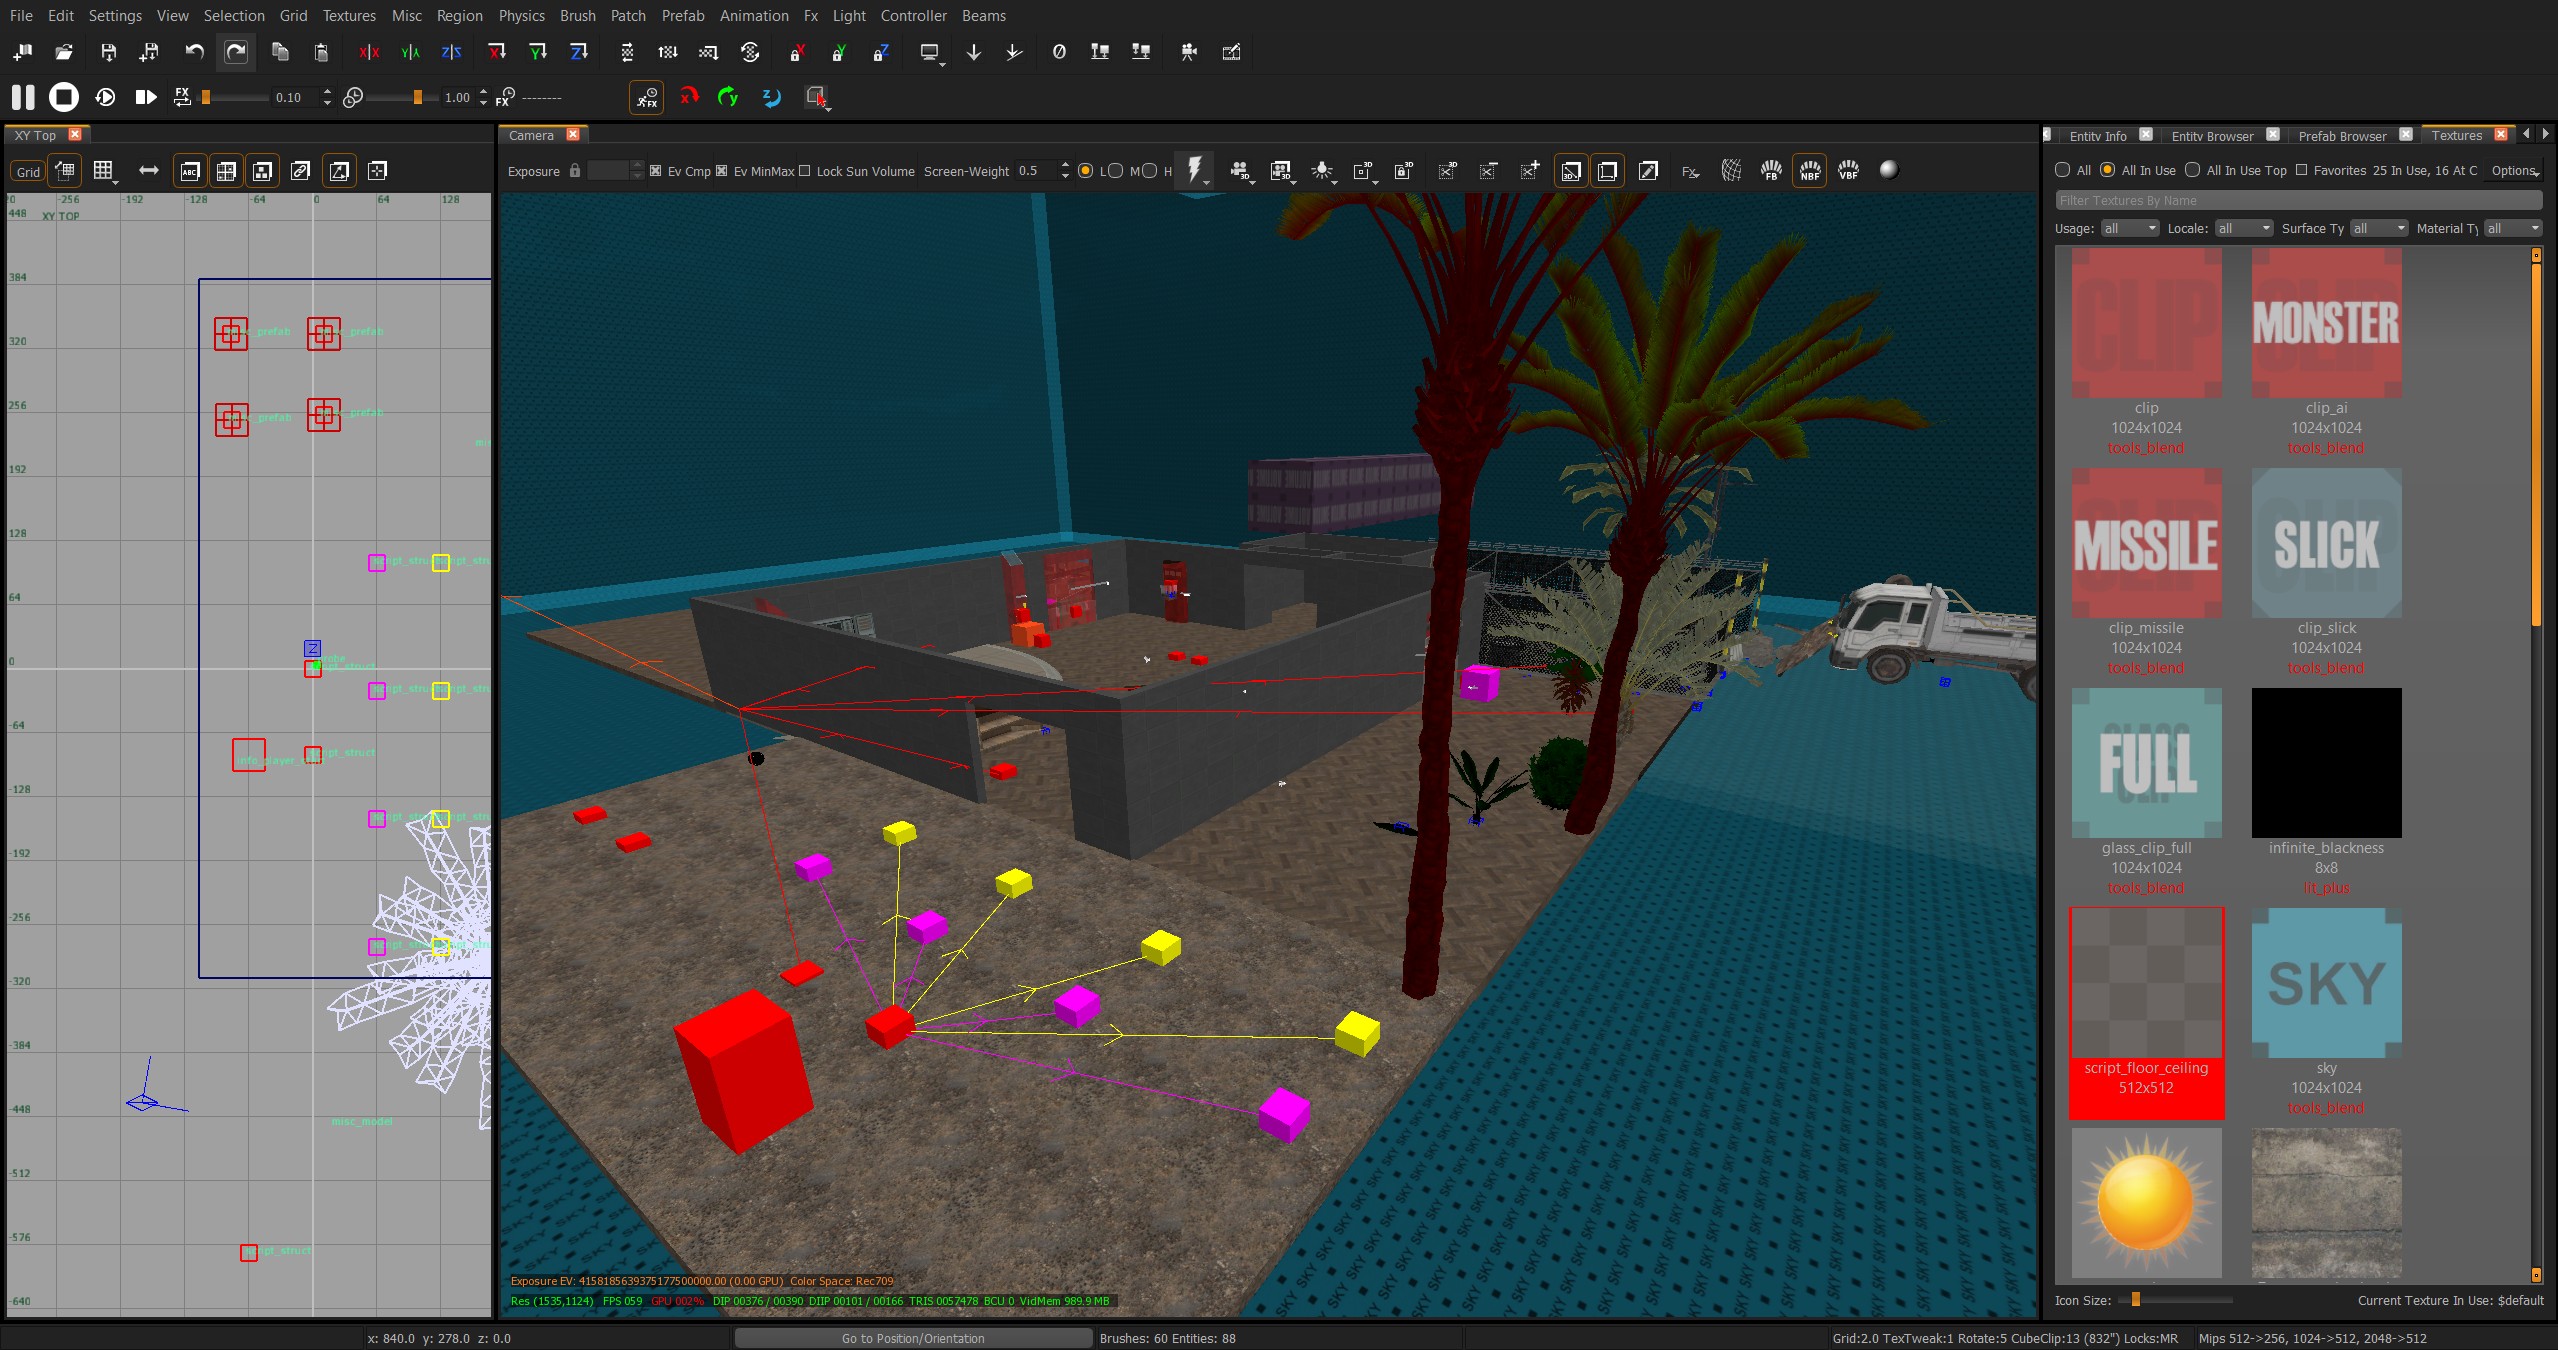Increase the 0.10 FX speed stepper

coord(327,91)
